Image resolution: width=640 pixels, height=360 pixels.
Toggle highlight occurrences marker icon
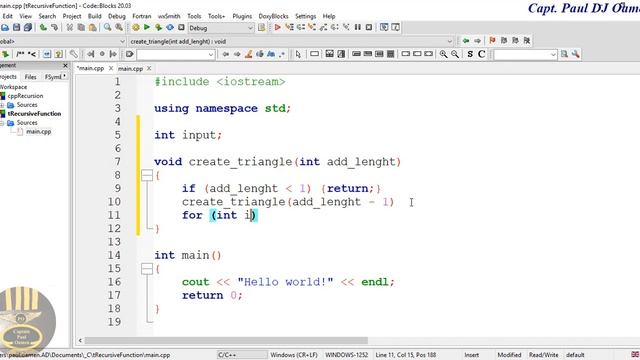(x=248, y=54)
